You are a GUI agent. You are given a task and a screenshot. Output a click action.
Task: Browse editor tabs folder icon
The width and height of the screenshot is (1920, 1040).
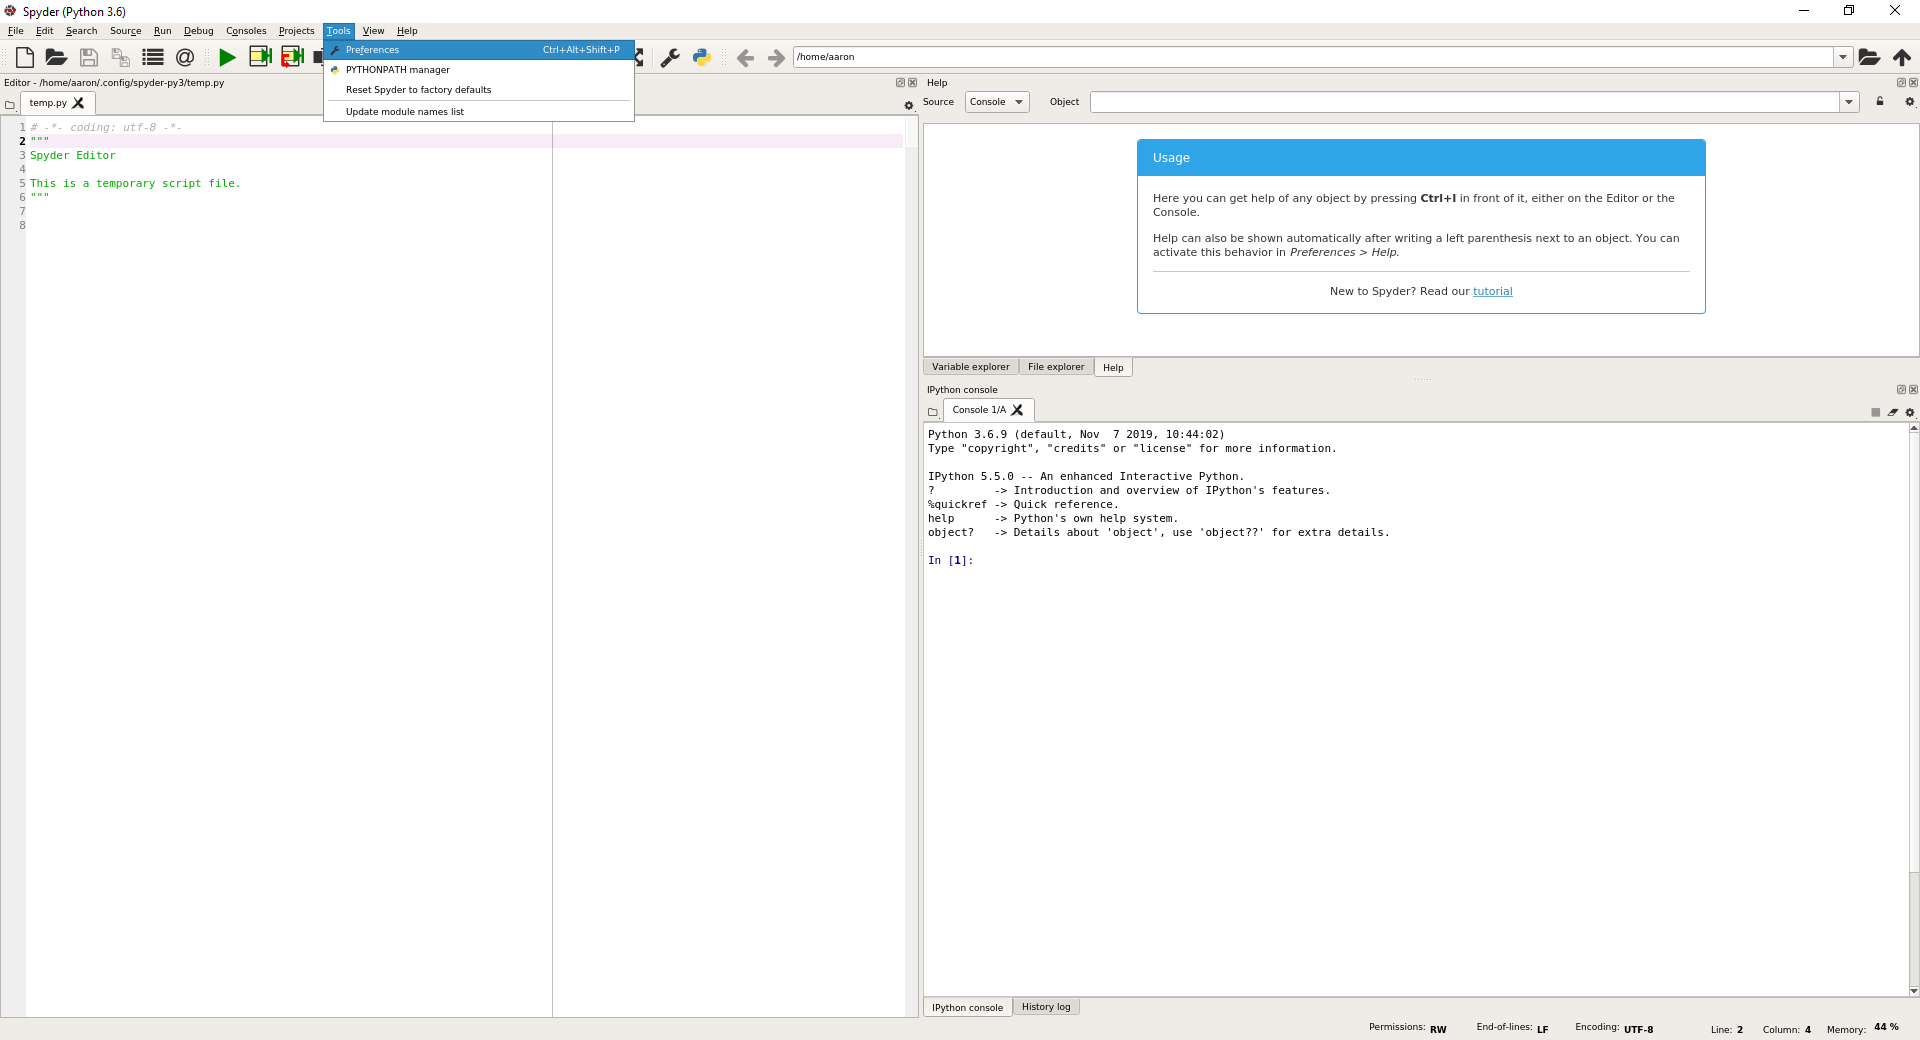[10, 105]
